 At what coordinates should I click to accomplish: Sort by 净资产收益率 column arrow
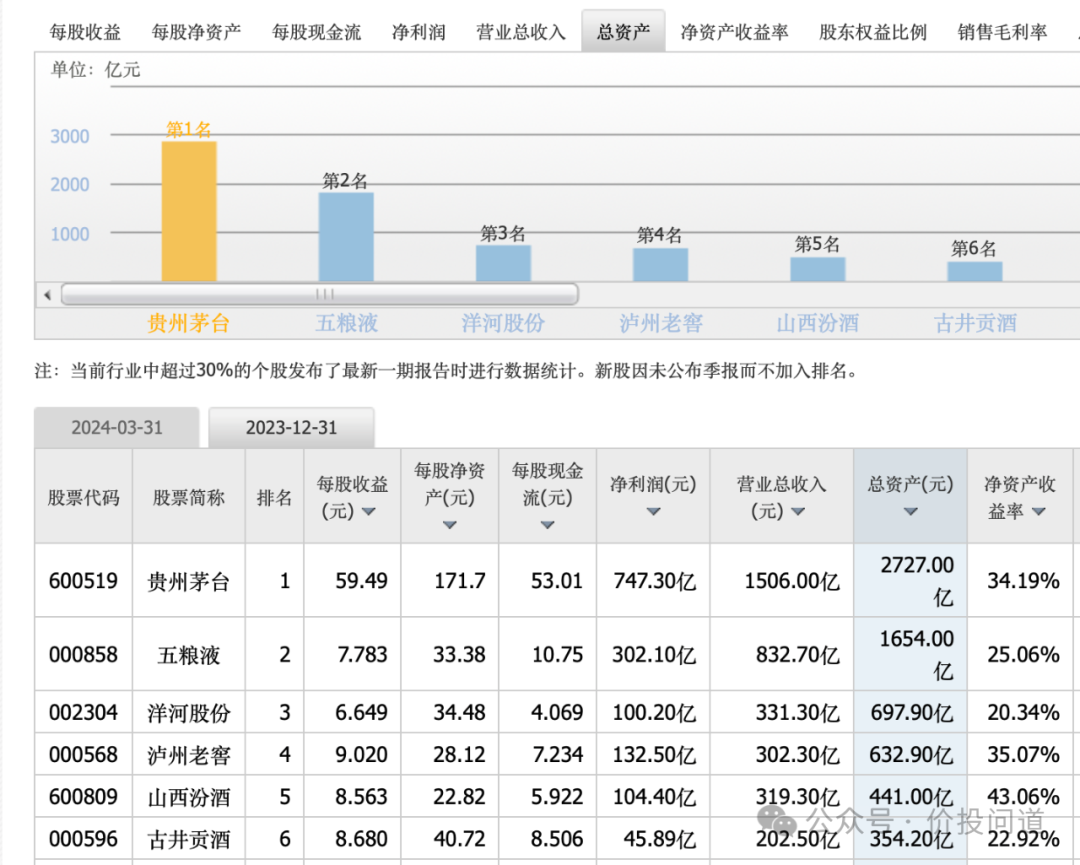coord(1039,512)
